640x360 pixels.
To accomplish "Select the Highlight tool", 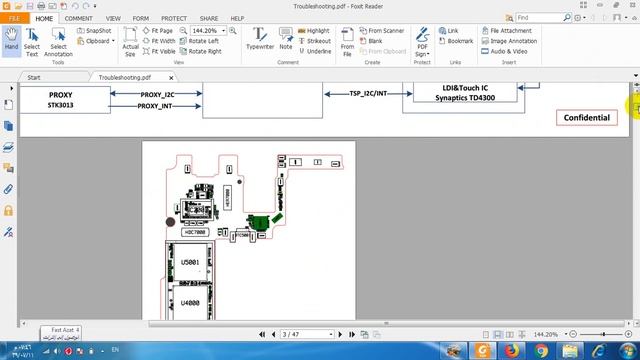I will click(x=313, y=31).
